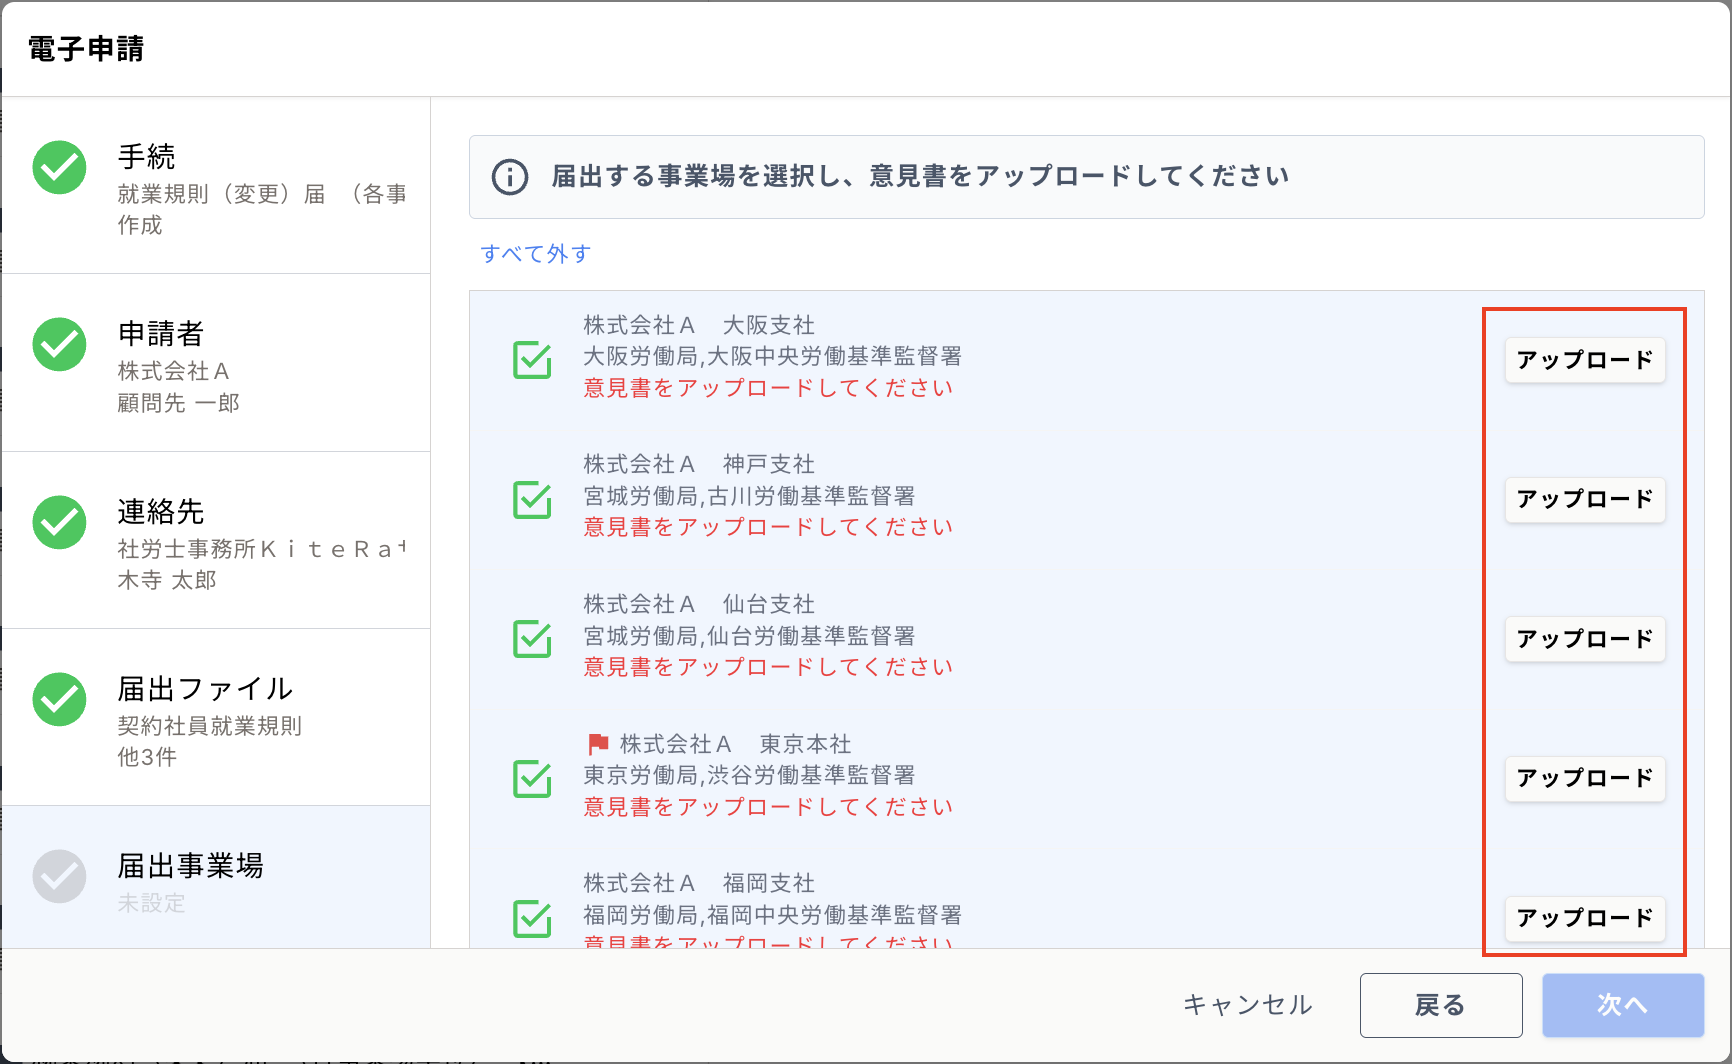The width and height of the screenshot is (1732, 1064).
Task: Click the green check icon beside 連絡先
Action: click(59, 522)
